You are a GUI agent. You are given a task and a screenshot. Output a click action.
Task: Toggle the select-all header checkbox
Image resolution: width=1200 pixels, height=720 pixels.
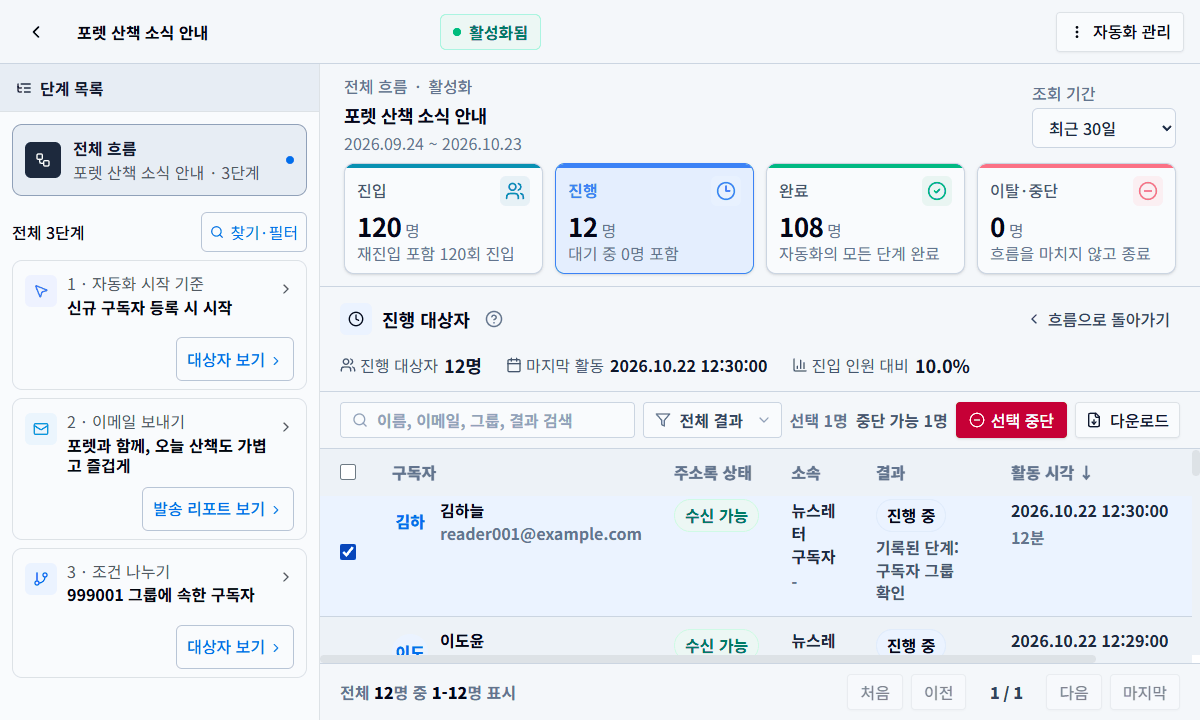[348, 472]
